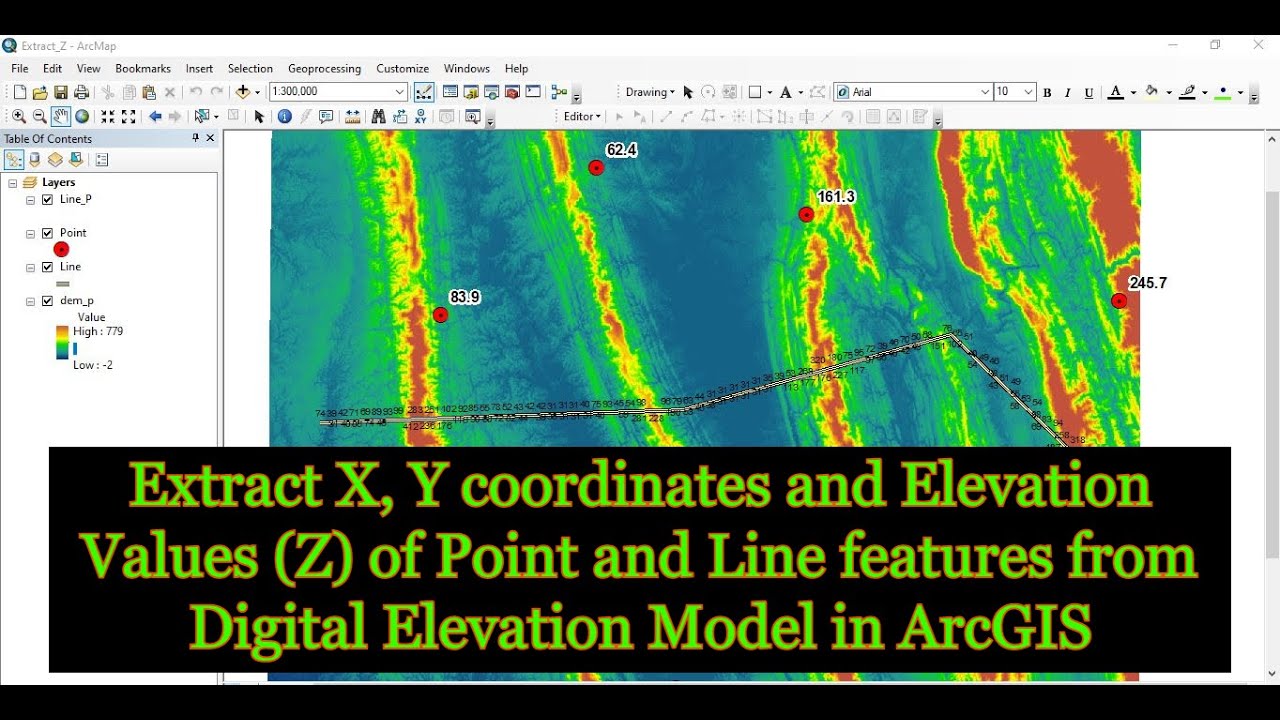
Task: Click the fill color bucket
Action: (x=1152, y=93)
